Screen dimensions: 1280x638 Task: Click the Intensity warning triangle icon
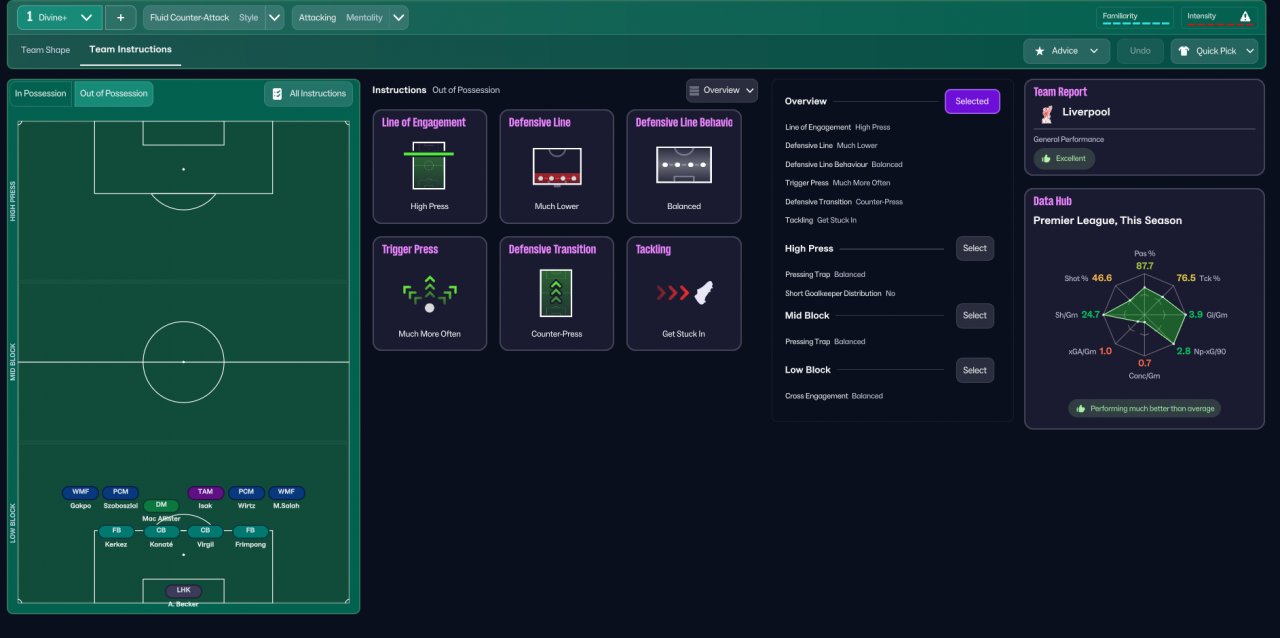[x=1245, y=16]
